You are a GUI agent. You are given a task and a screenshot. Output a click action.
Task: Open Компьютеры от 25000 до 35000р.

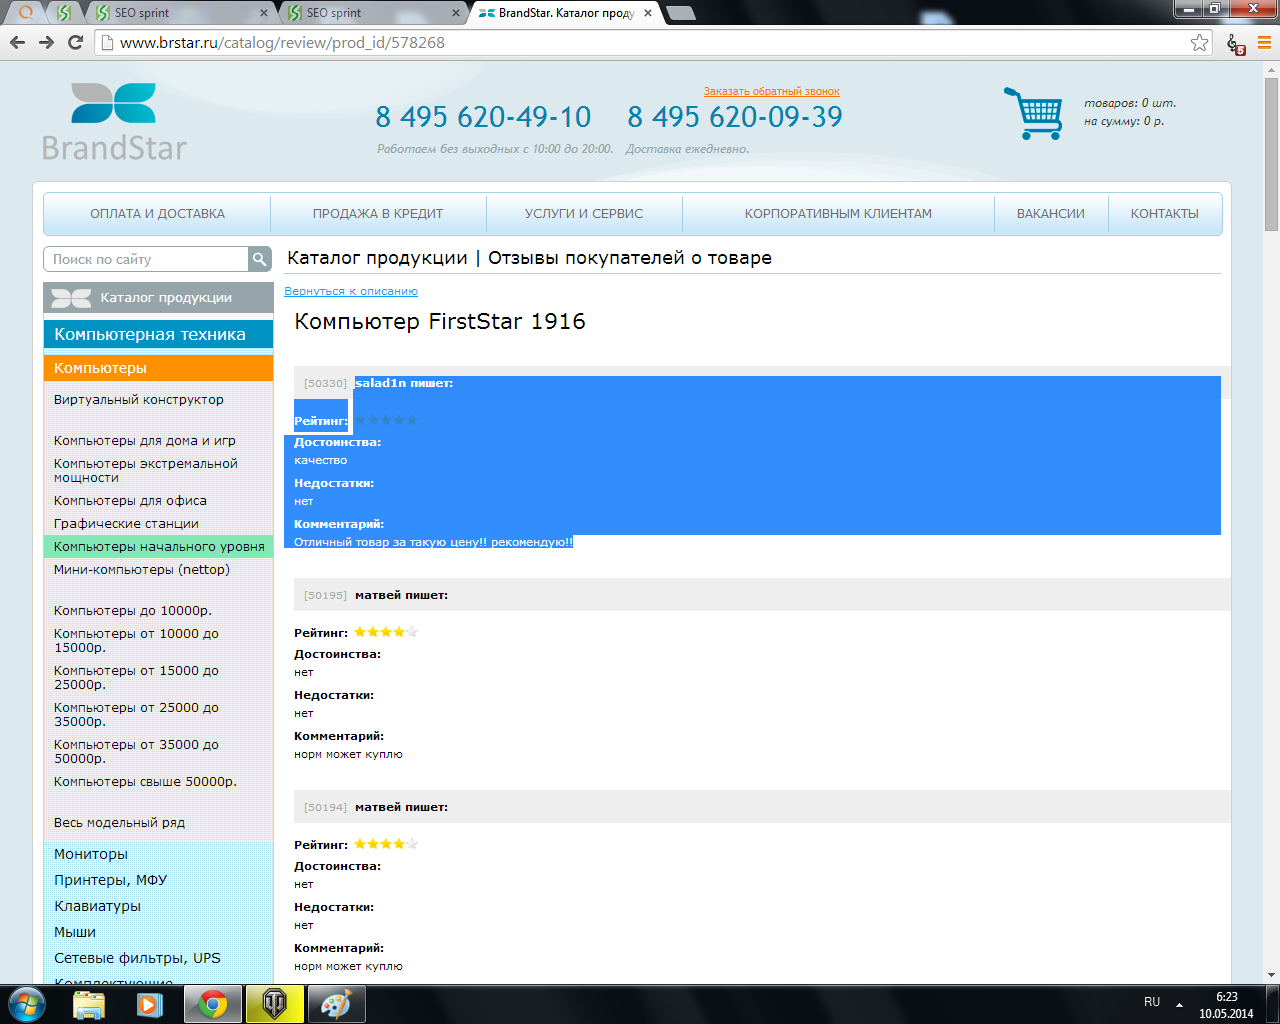(x=136, y=714)
